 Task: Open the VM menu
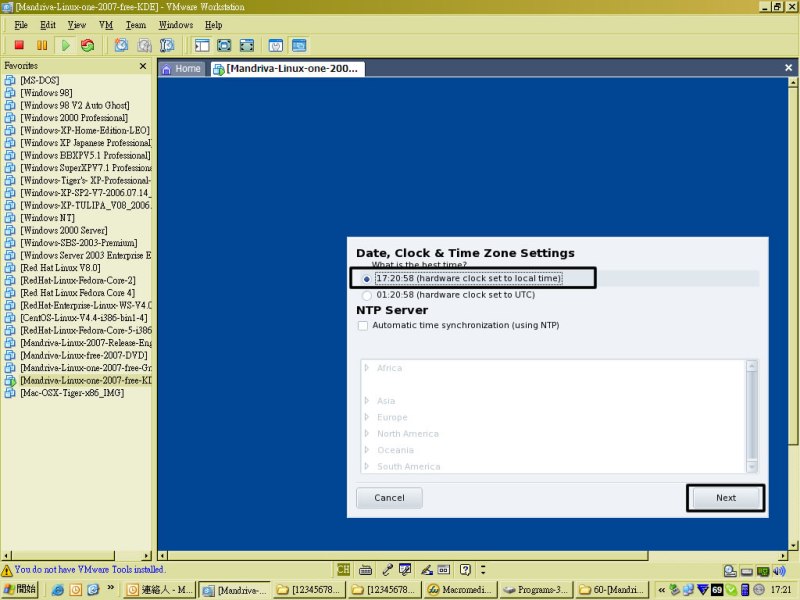pyautogui.click(x=106, y=25)
